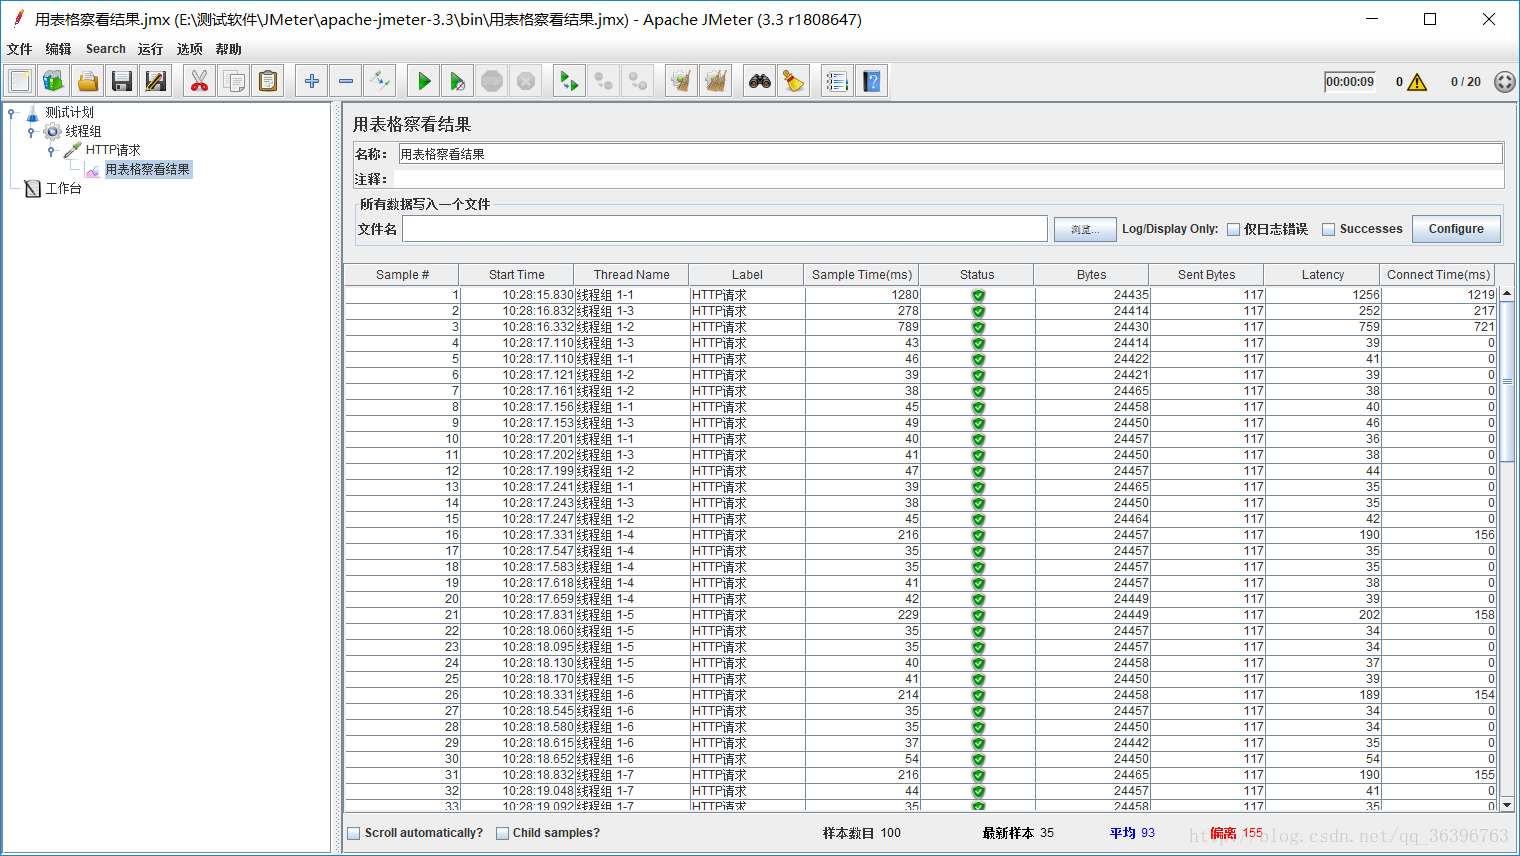Click the Save As icon with pencil
Screen dimensions: 1520x856
pyautogui.click(x=156, y=81)
